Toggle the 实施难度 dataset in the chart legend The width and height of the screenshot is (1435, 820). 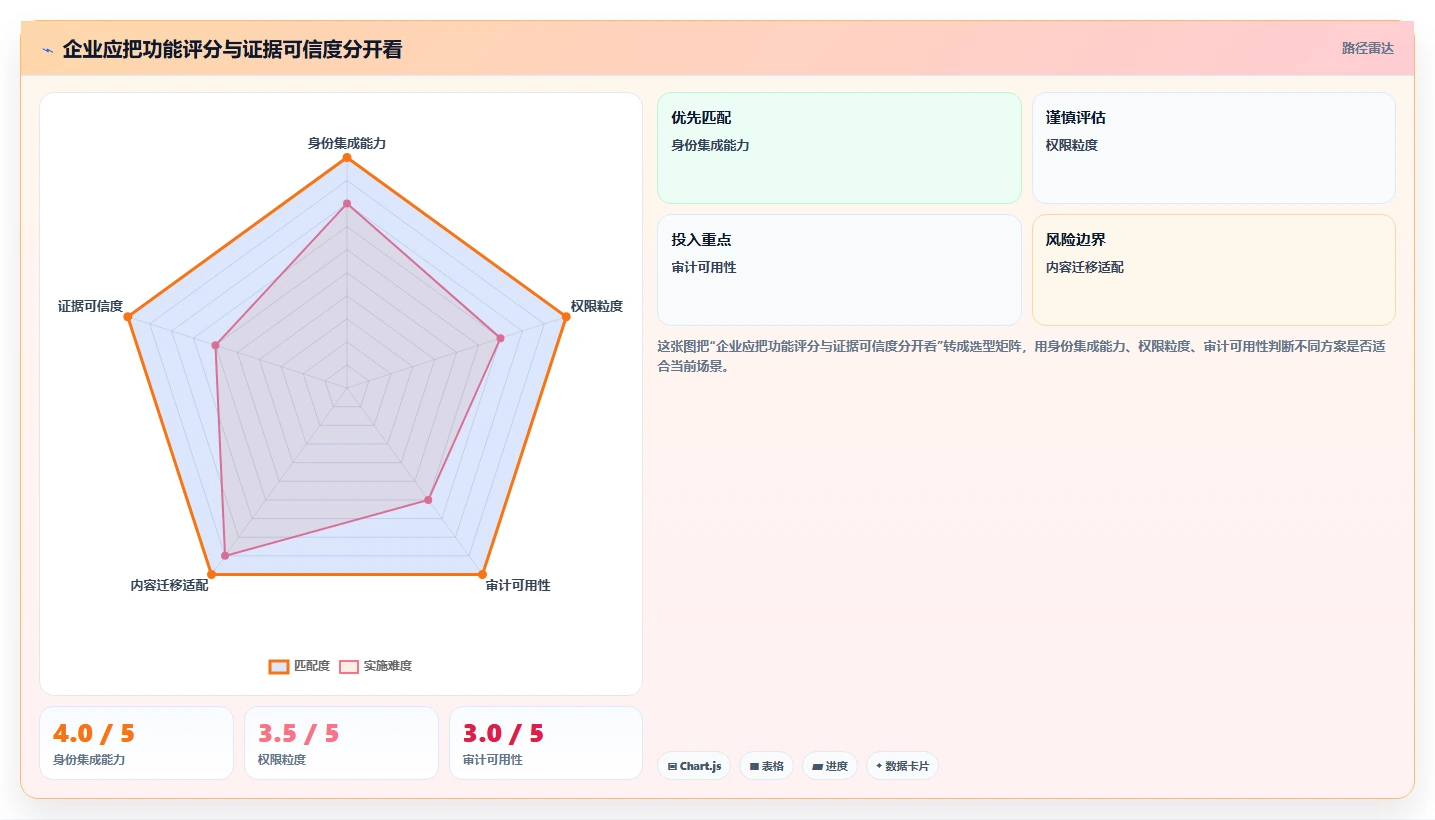(376, 666)
